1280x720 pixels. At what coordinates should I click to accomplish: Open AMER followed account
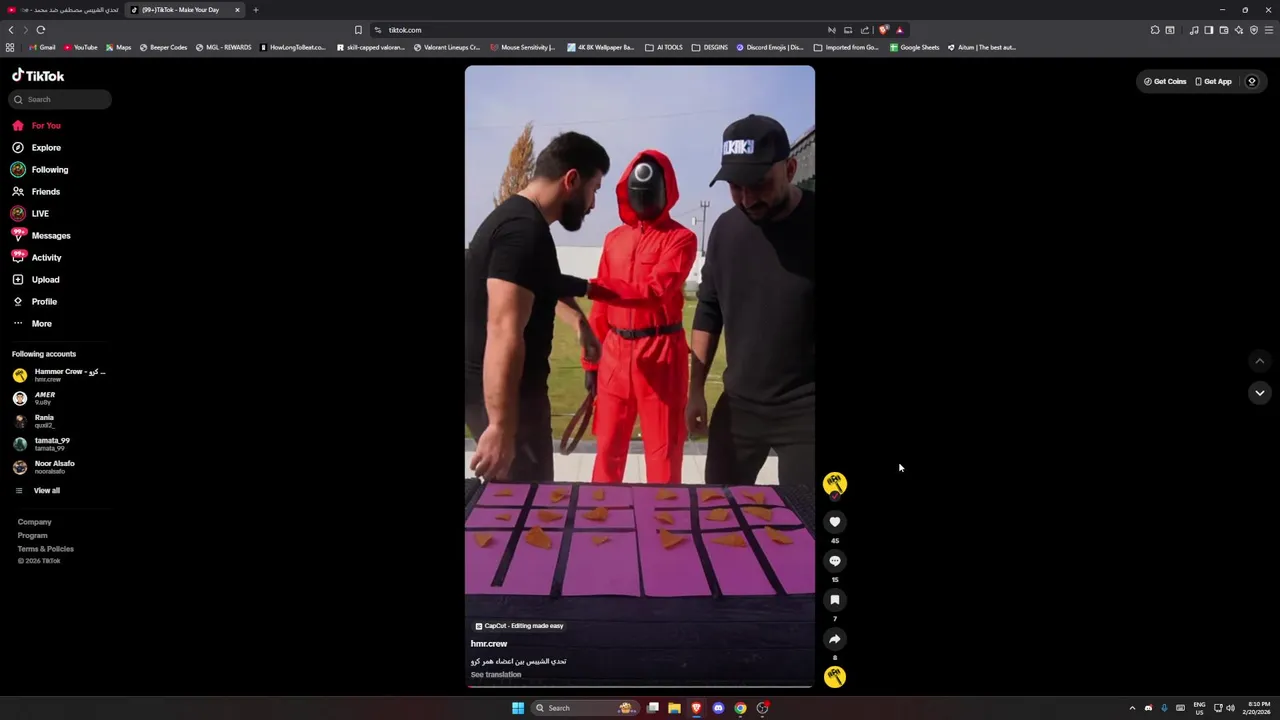(x=35, y=398)
